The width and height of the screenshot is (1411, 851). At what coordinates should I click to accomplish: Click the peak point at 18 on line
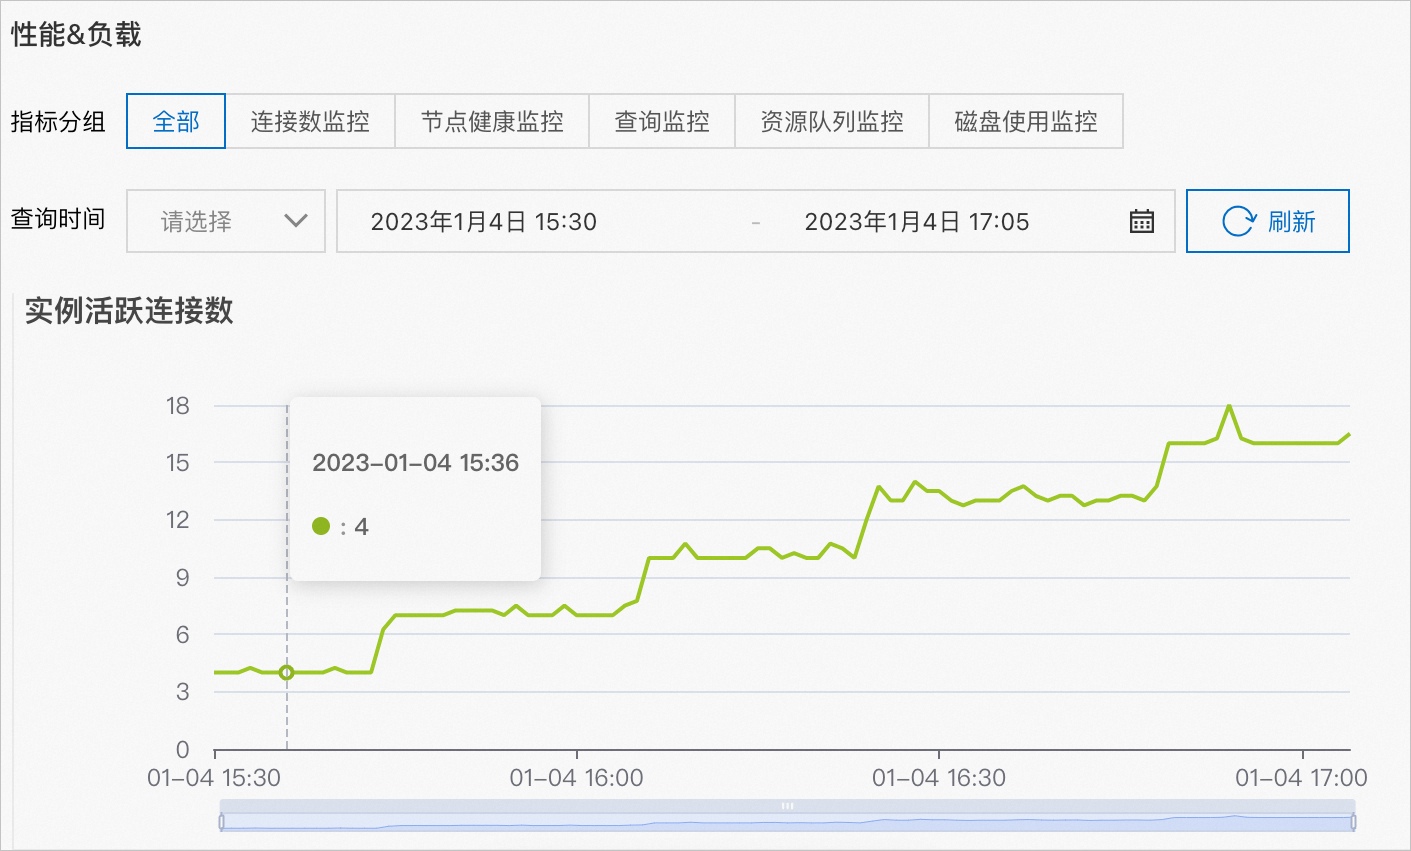[x=1229, y=406]
